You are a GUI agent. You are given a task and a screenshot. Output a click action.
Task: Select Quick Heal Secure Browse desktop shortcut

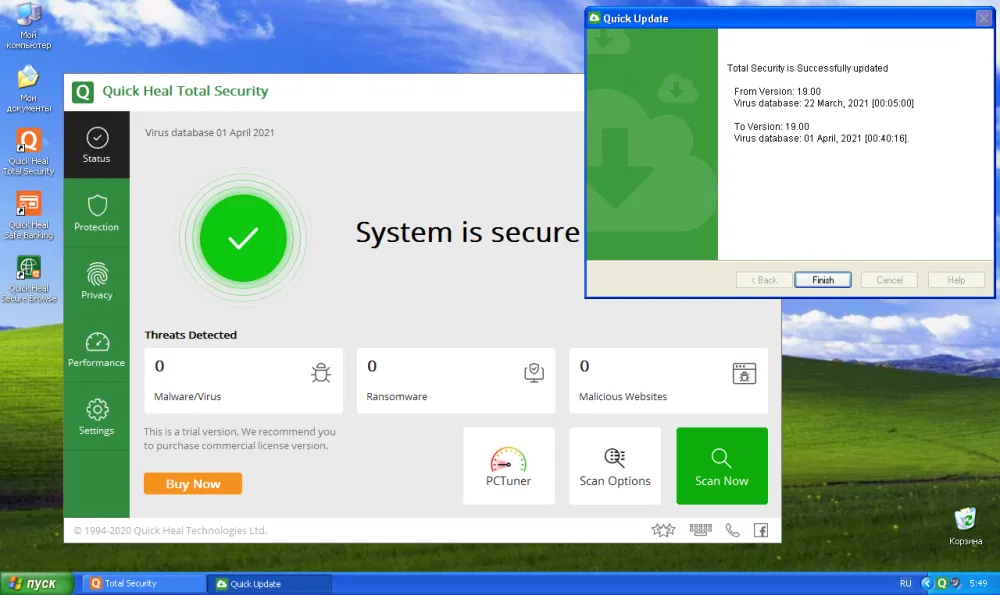coord(29,279)
